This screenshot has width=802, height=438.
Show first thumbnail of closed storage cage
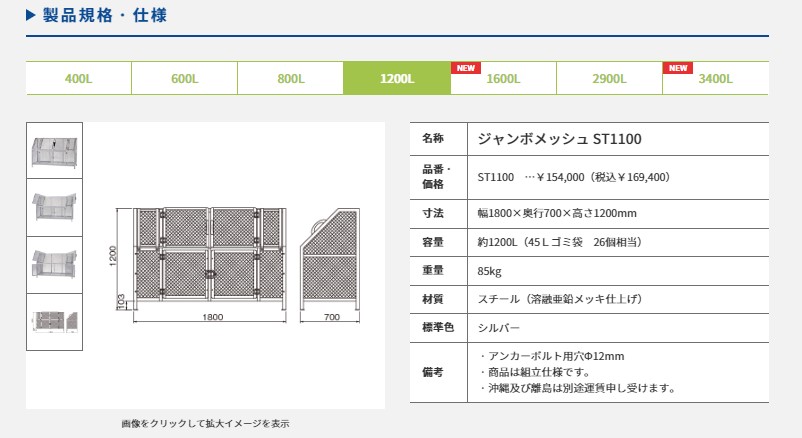coord(54,150)
